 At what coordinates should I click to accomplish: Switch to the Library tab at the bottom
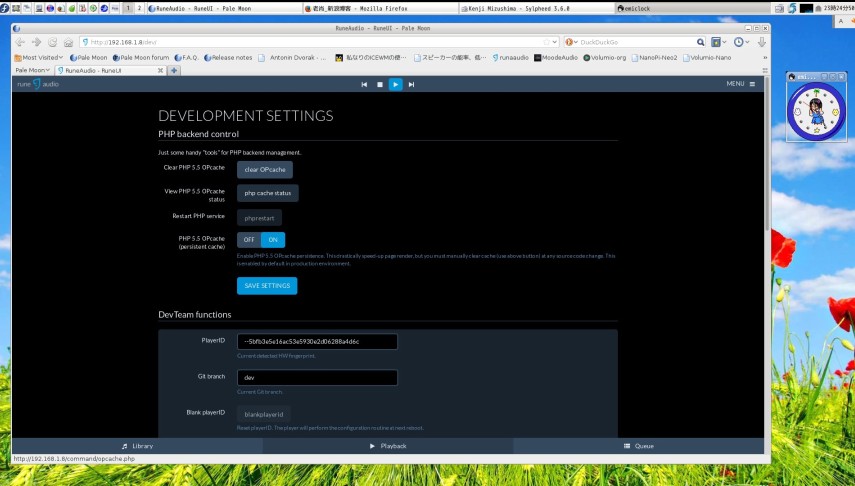click(137, 446)
